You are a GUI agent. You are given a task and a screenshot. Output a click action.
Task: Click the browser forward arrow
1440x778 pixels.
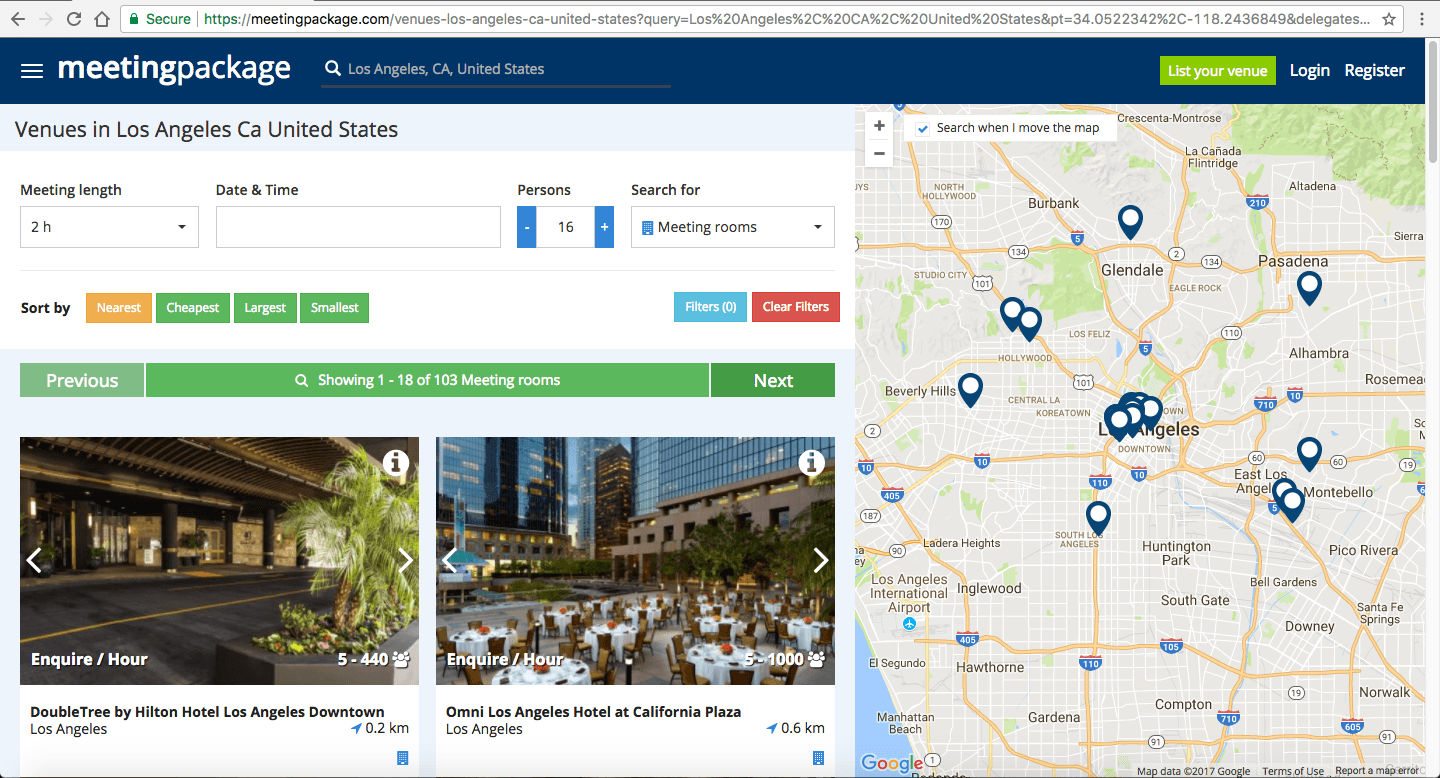click(45, 19)
